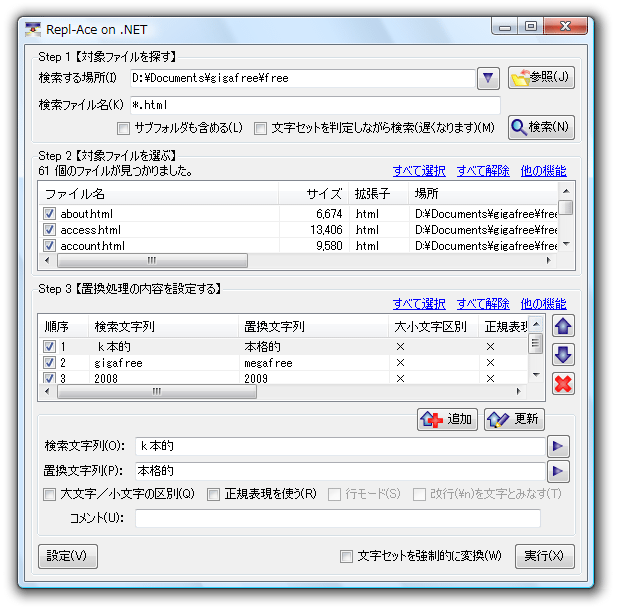Click the 検索する場所 path input field

click(x=302, y=78)
